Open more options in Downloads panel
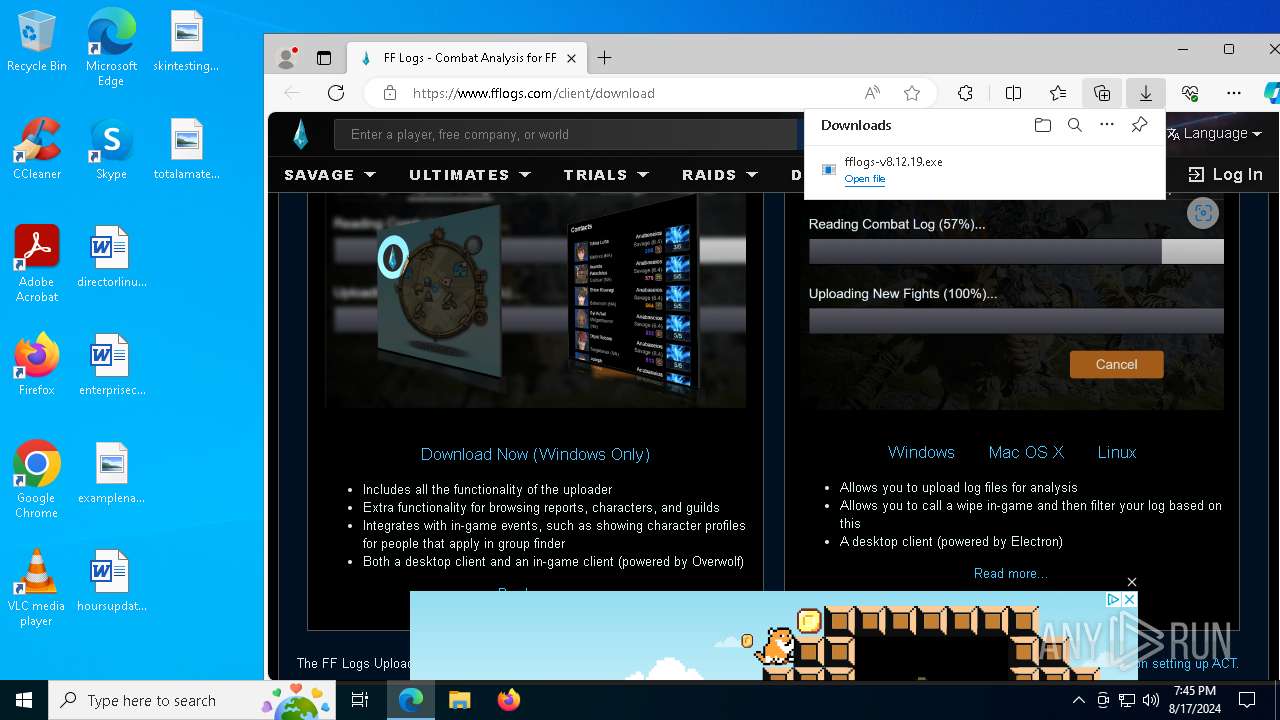Viewport: 1280px width, 720px height. click(x=1107, y=125)
